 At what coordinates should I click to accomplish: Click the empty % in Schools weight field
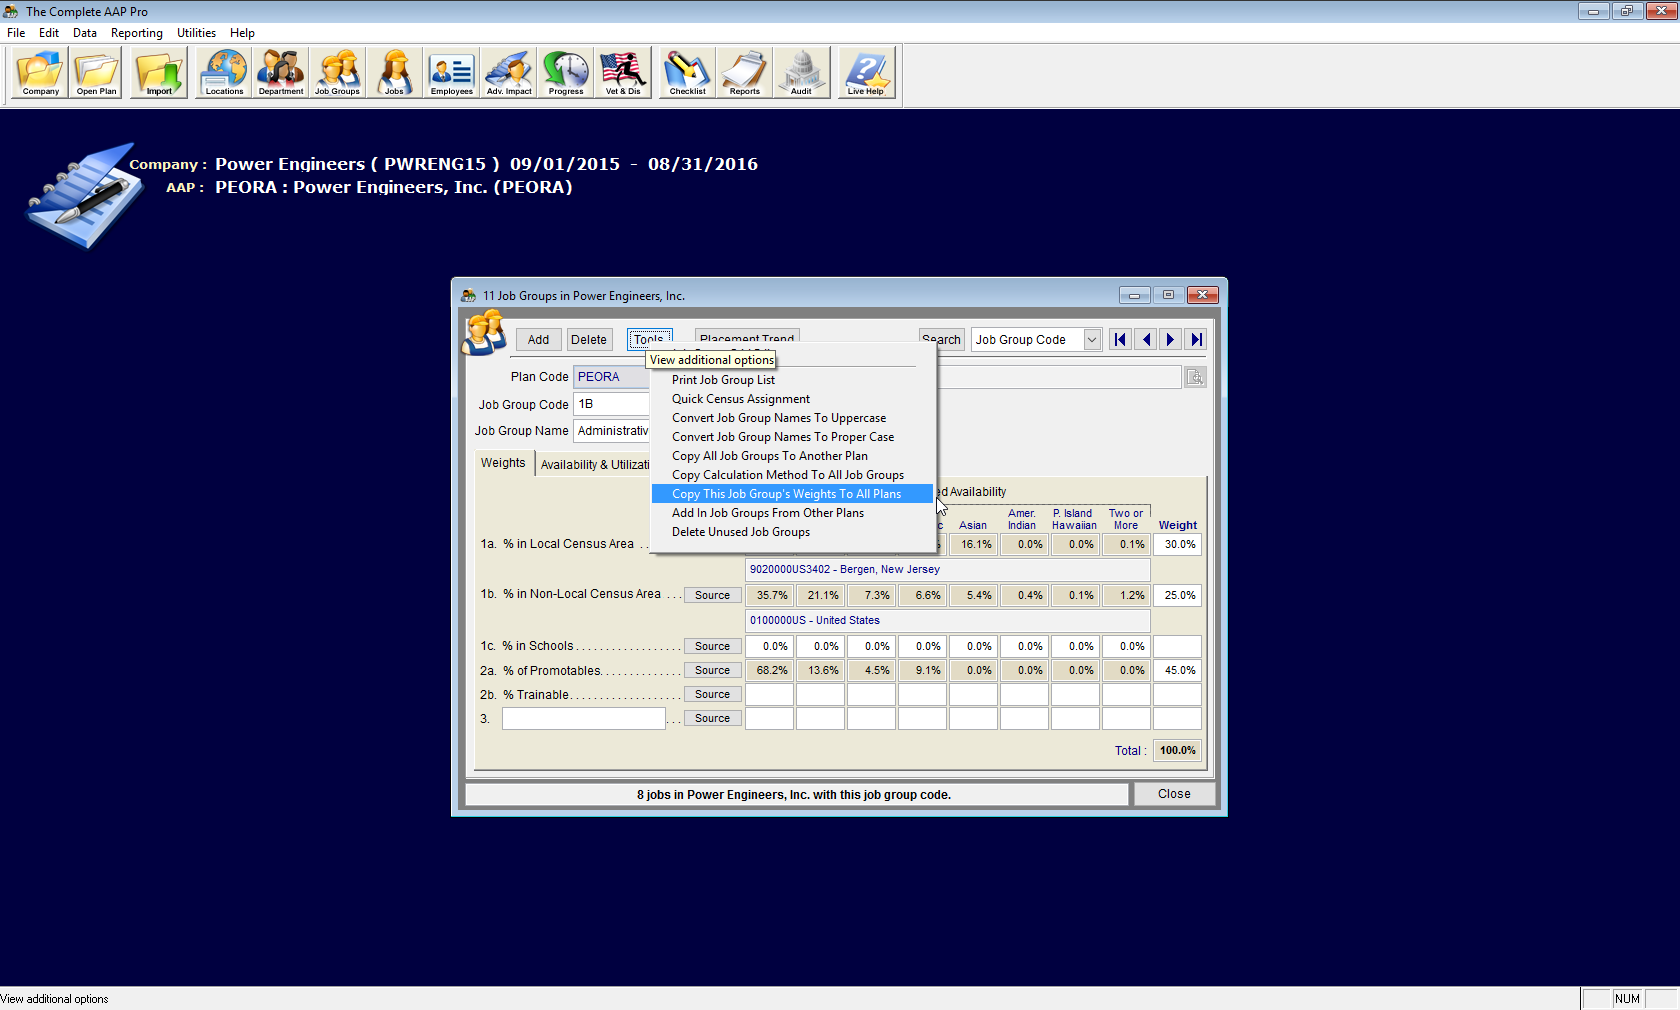coord(1178,646)
